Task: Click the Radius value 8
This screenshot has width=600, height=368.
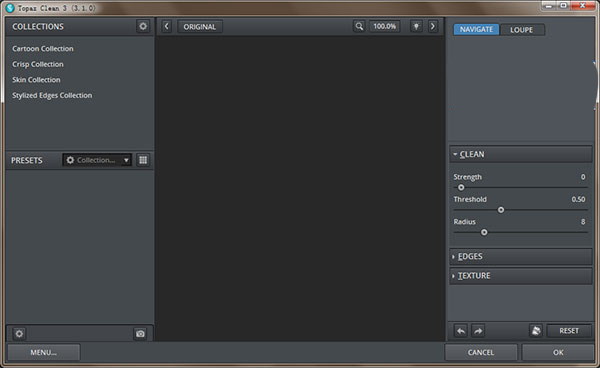Action: click(583, 222)
